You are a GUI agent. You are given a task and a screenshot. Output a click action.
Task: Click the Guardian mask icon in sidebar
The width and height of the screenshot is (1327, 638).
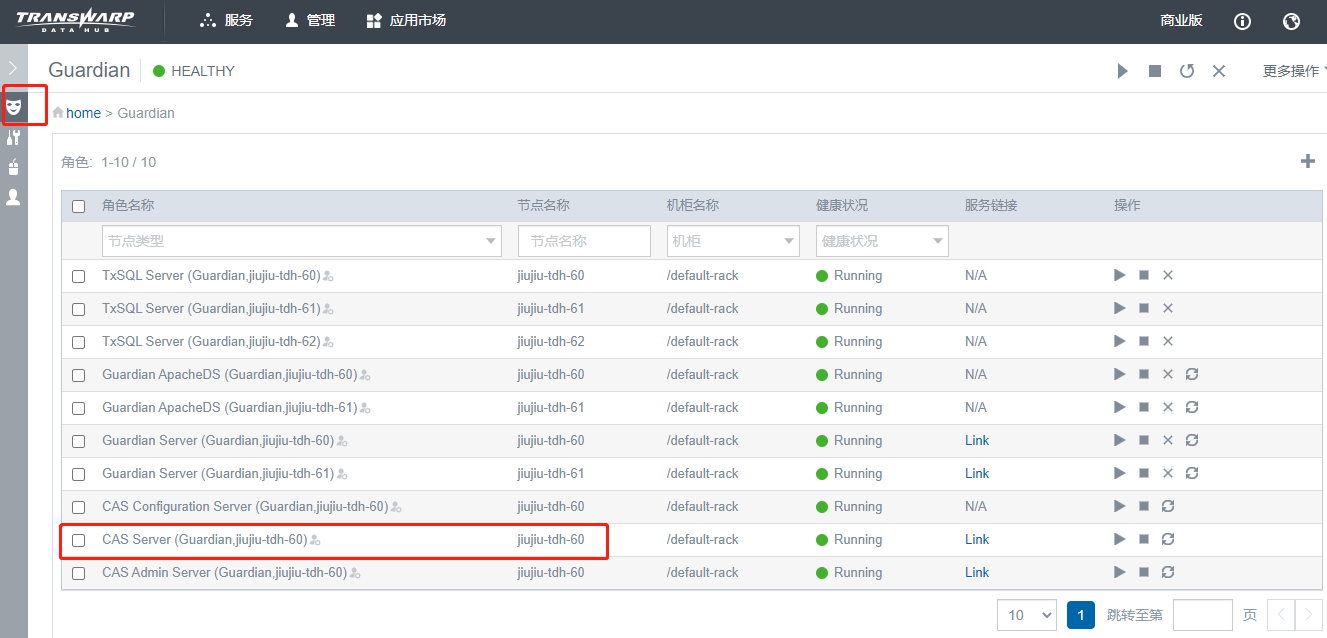point(14,105)
